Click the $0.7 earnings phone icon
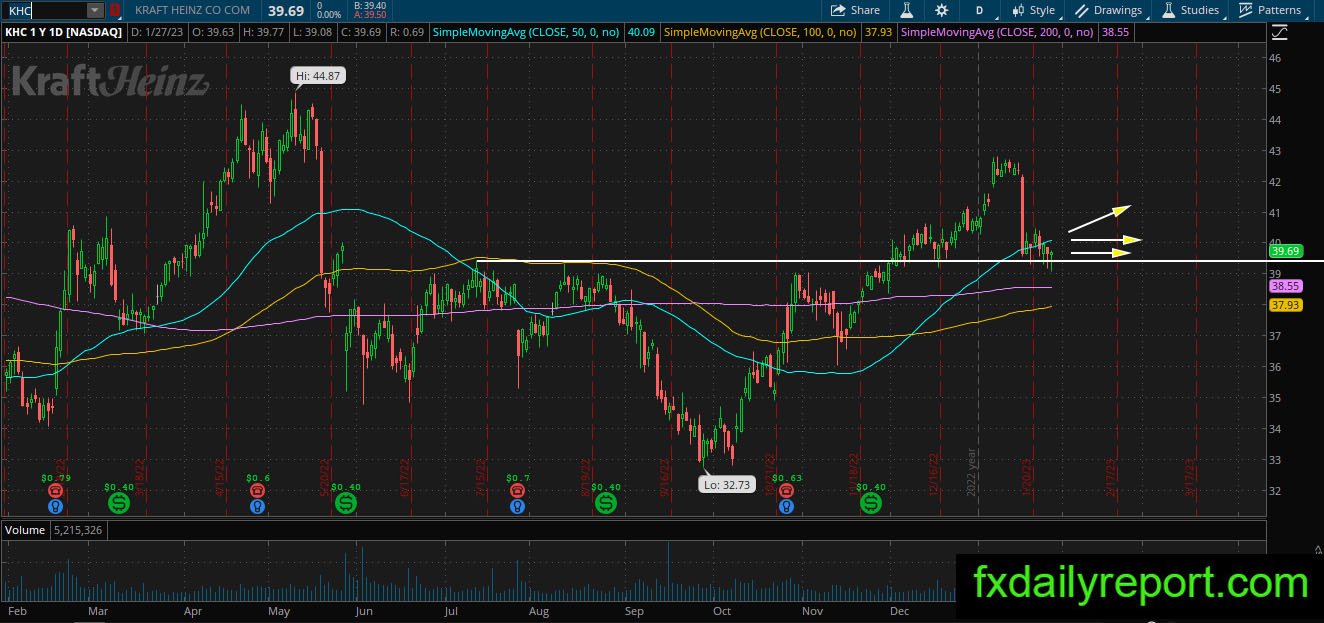 click(517, 490)
